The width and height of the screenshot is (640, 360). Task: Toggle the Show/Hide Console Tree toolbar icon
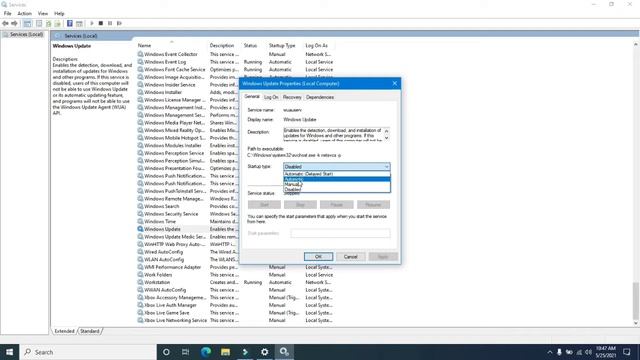point(27,23)
